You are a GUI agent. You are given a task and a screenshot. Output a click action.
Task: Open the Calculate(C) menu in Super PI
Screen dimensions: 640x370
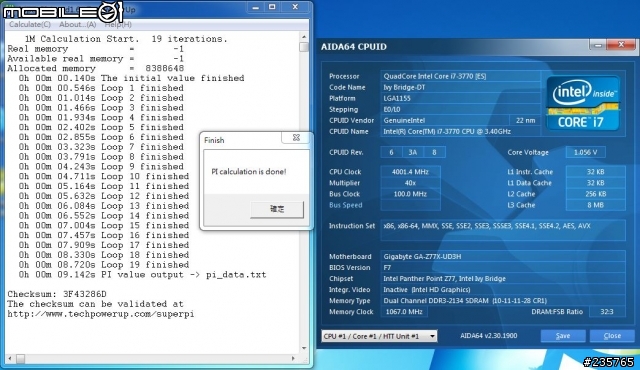pos(30,24)
